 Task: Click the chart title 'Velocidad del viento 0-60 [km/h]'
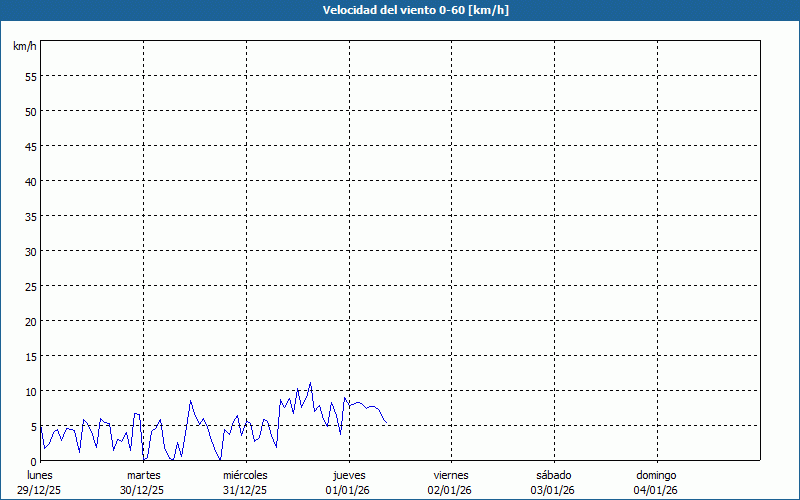(x=400, y=11)
